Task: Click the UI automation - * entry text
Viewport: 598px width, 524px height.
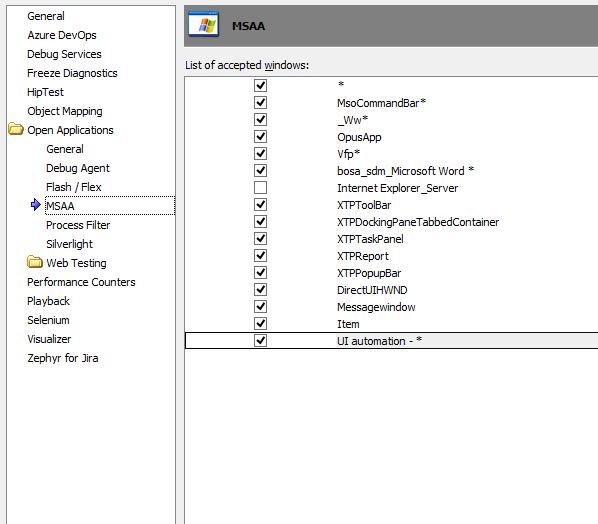Action: pos(379,341)
